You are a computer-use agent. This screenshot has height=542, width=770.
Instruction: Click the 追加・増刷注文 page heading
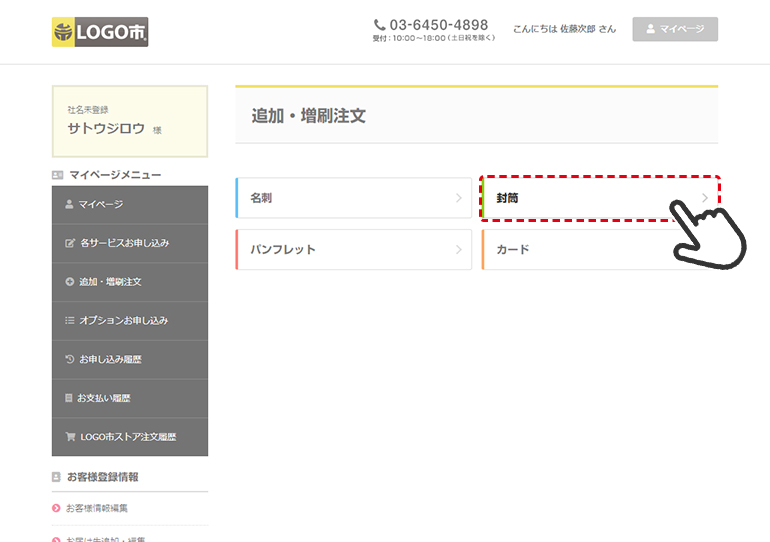pyautogui.click(x=309, y=116)
